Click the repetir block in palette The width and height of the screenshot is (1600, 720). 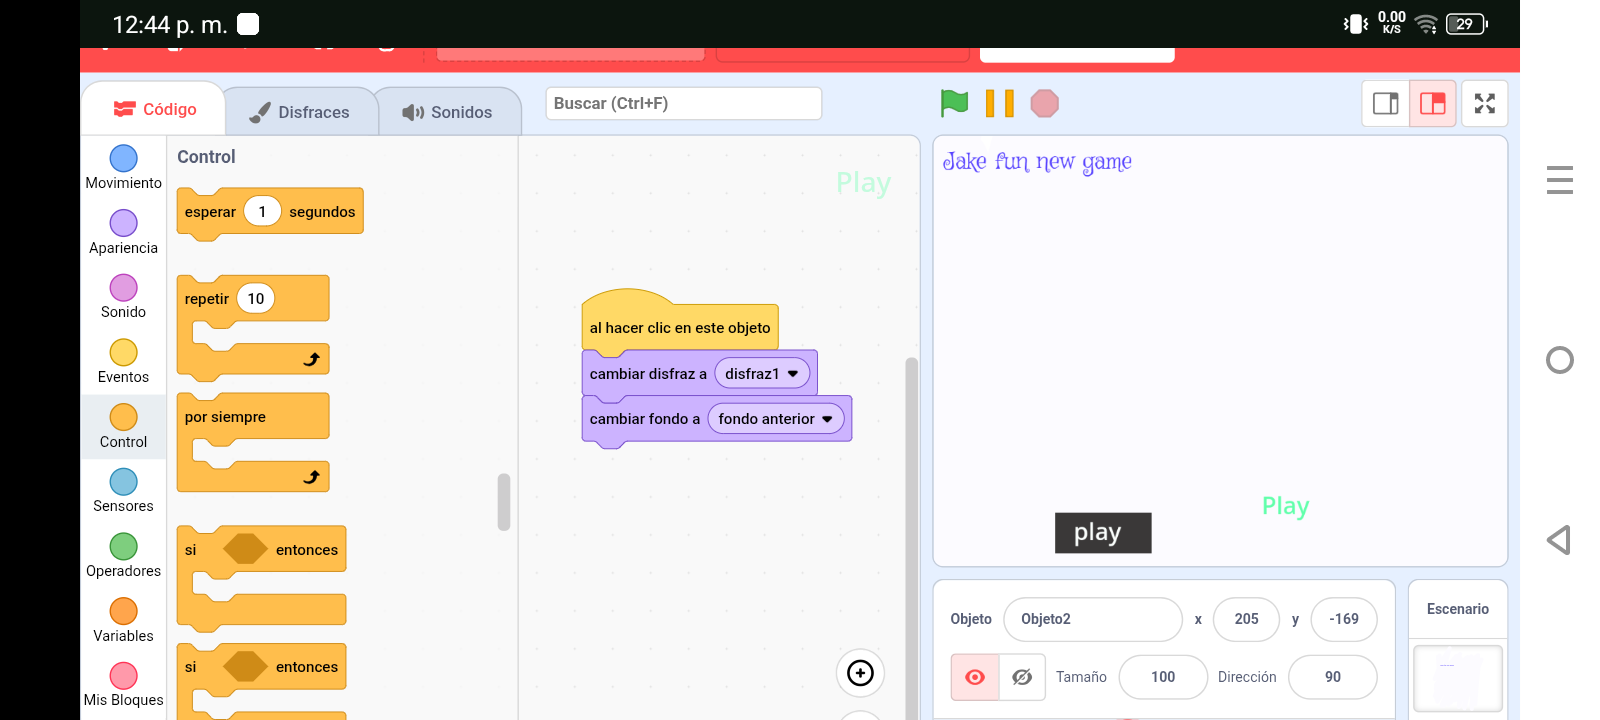252,328
